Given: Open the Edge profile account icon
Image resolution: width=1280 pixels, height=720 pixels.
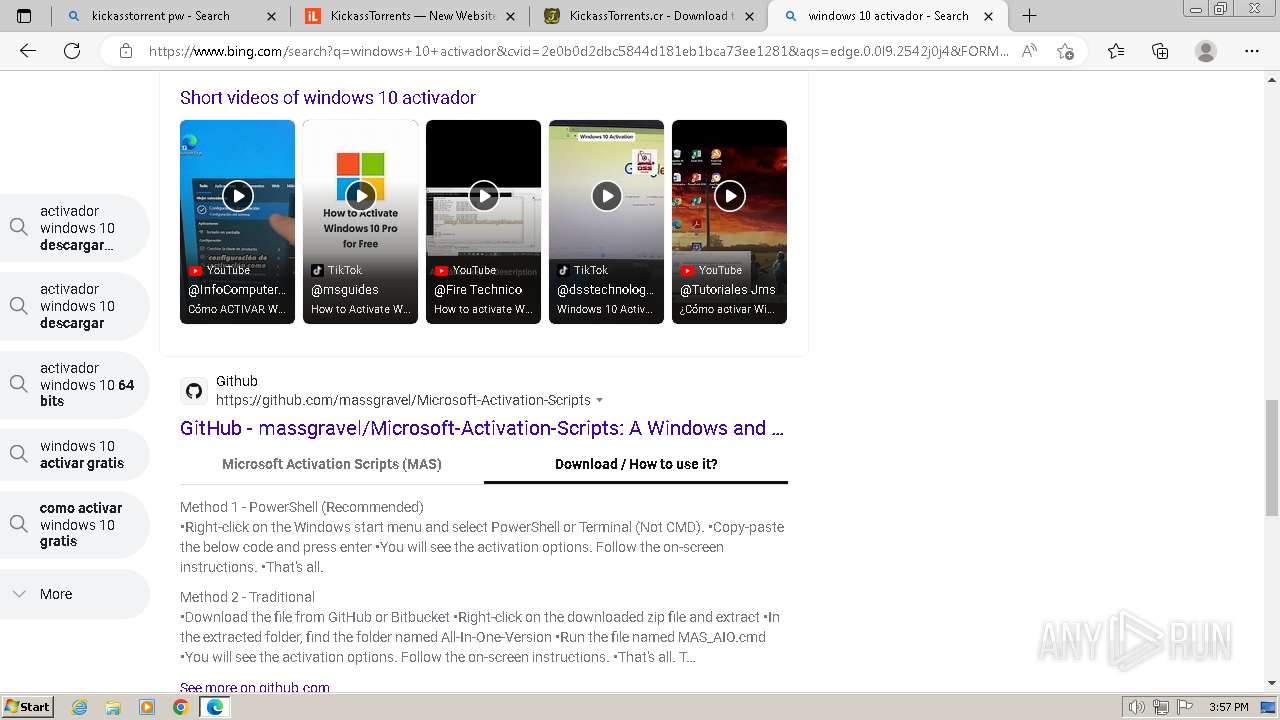Looking at the screenshot, I should click(1206, 51).
